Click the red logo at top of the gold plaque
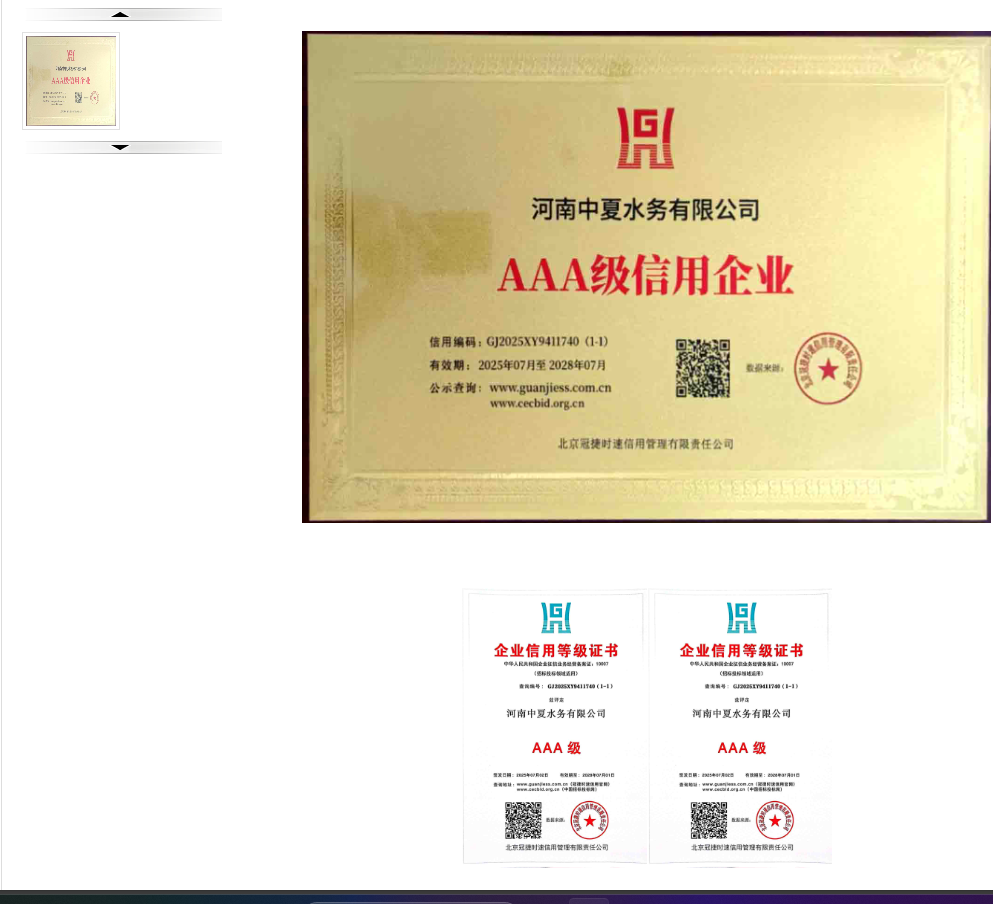 (645, 138)
